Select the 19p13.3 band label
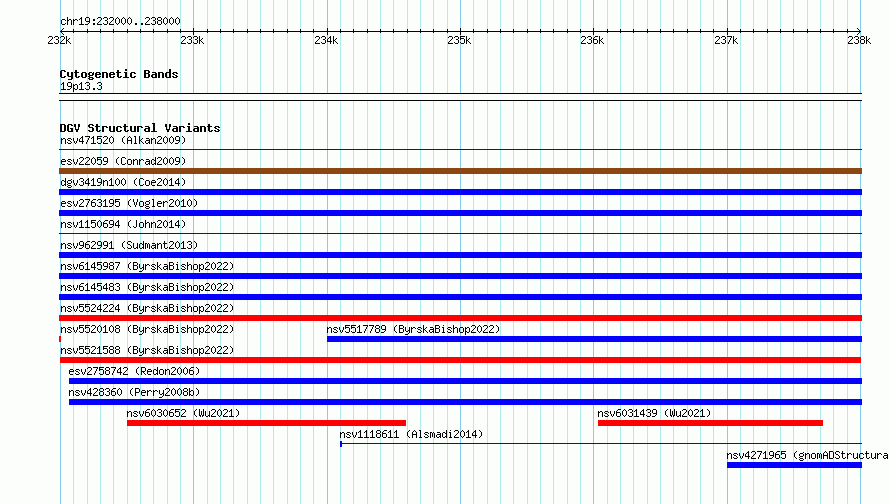890x504 pixels. tap(81, 86)
